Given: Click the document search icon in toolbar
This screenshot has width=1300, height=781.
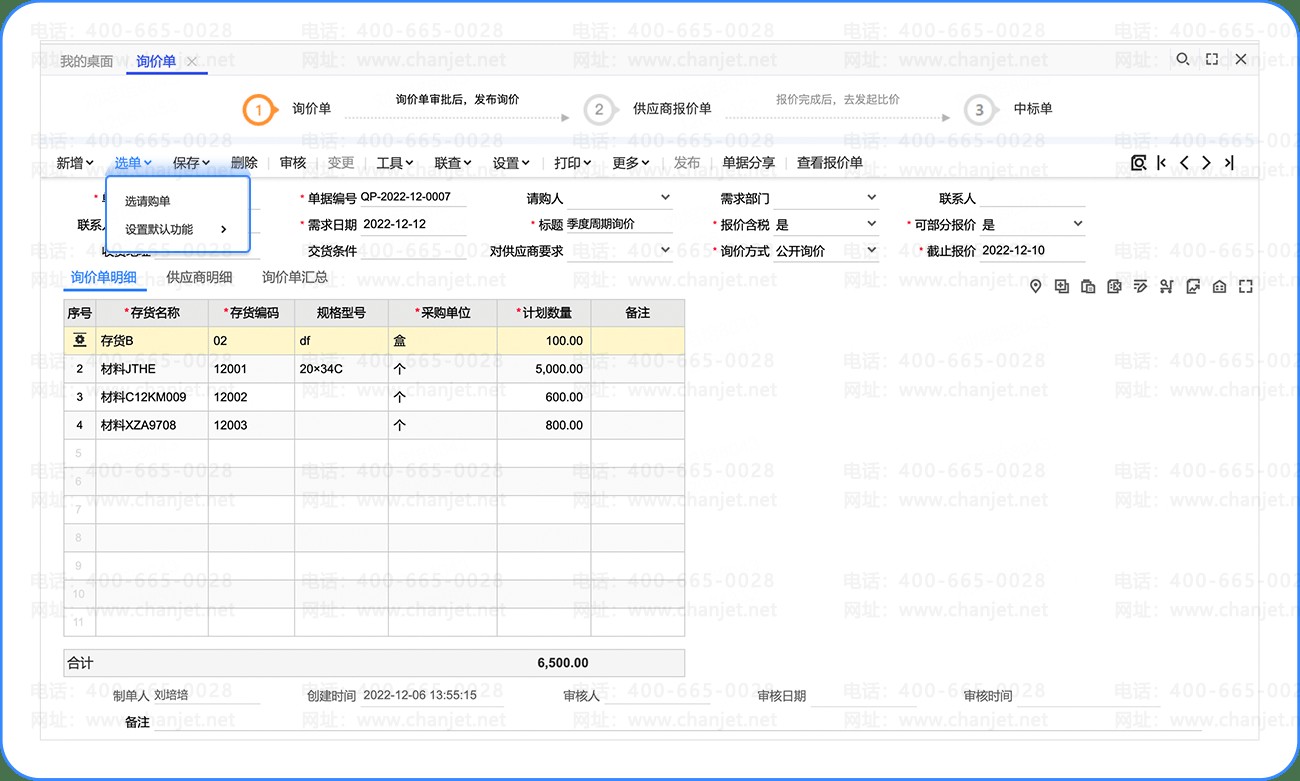Looking at the screenshot, I should (1138, 163).
